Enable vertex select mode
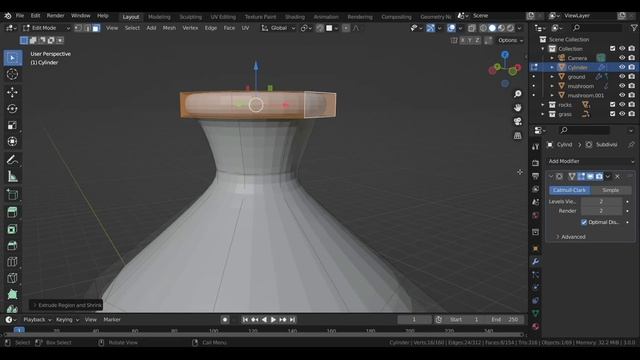The width and height of the screenshot is (640, 360). pyautogui.click(x=78, y=28)
